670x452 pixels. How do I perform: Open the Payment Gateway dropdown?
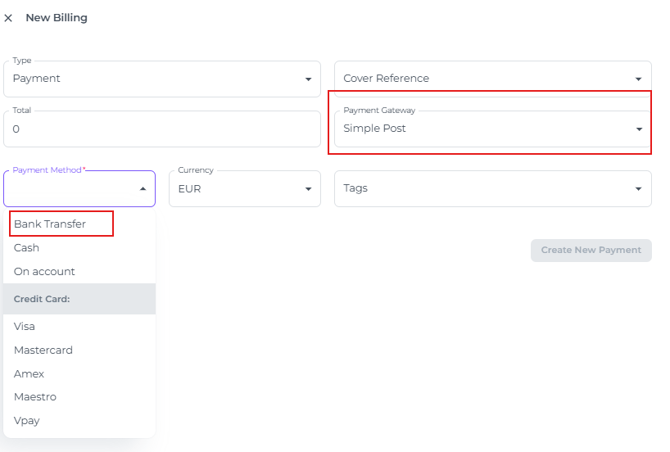[x=490, y=129]
